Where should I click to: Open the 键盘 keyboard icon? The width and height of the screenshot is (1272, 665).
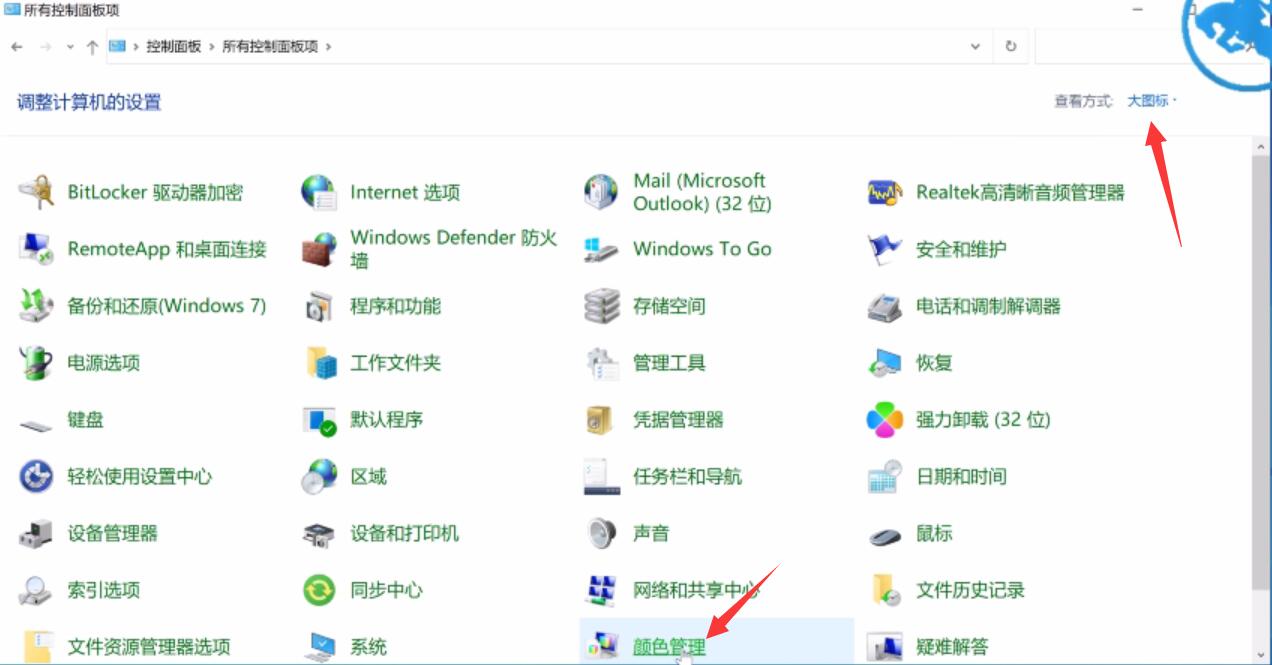coord(36,424)
